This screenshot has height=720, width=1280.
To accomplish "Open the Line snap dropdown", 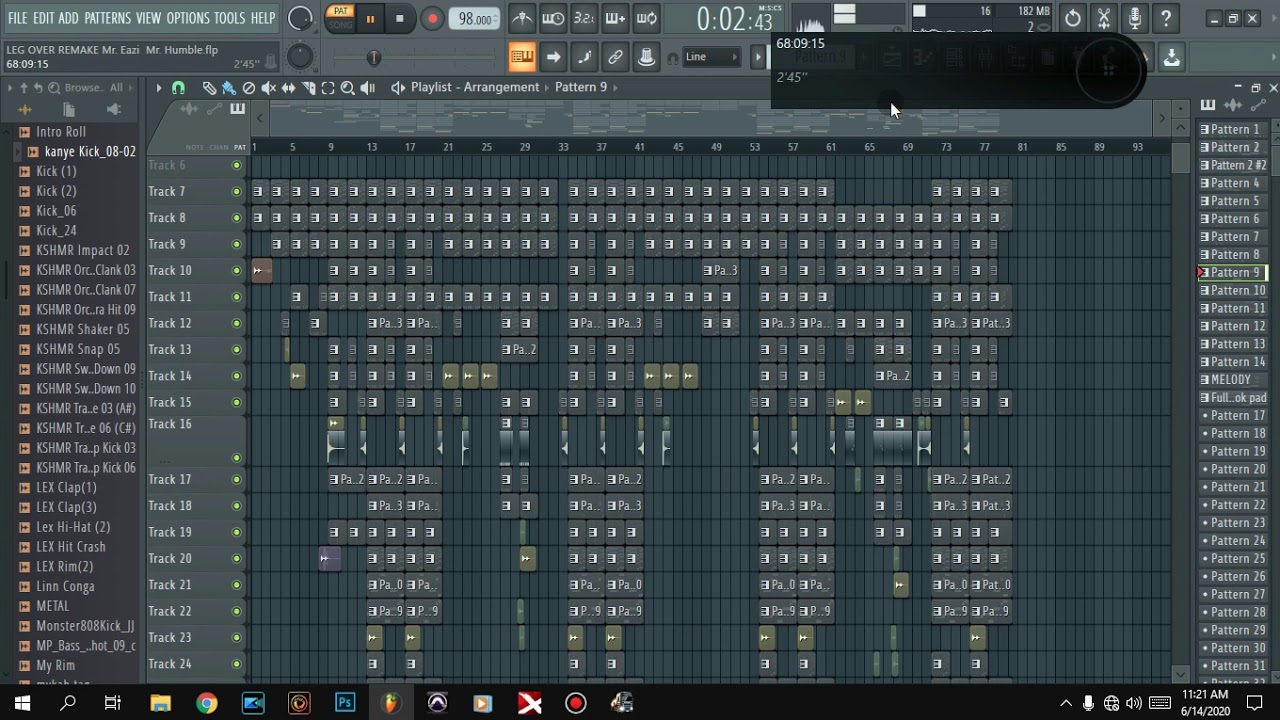I will pos(712,57).
